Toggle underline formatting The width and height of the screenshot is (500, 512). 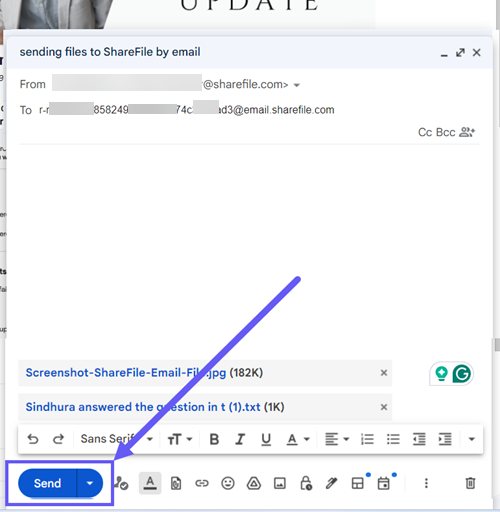(266, 439)
